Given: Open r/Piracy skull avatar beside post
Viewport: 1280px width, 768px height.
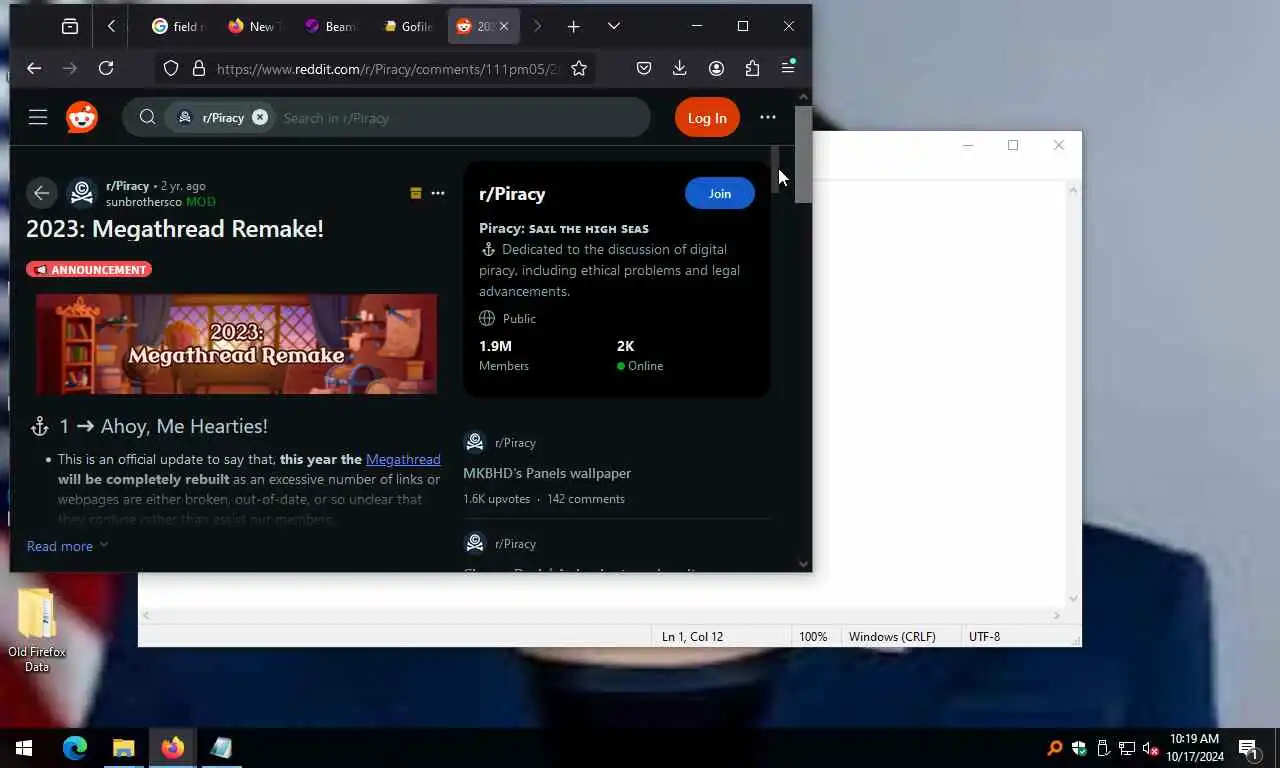Looking at the screenshot, I should [82, 193].
